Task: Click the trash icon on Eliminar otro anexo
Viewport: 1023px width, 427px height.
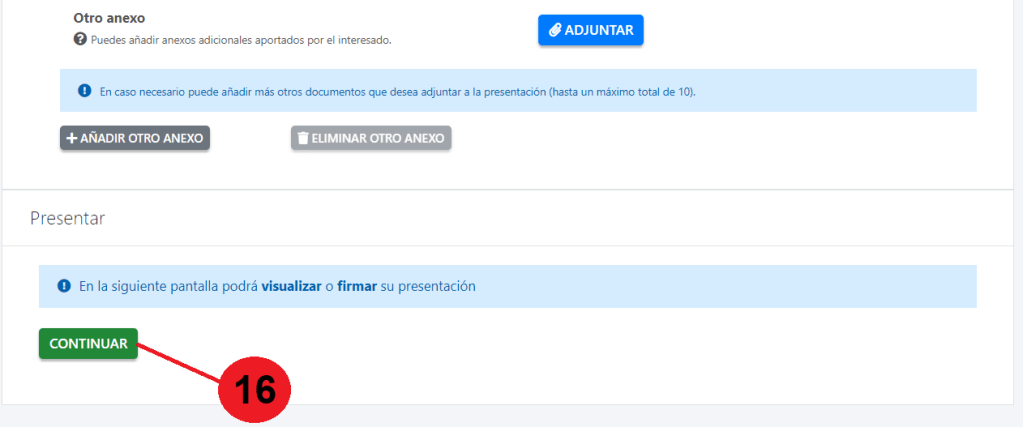Action: [303, 138]
